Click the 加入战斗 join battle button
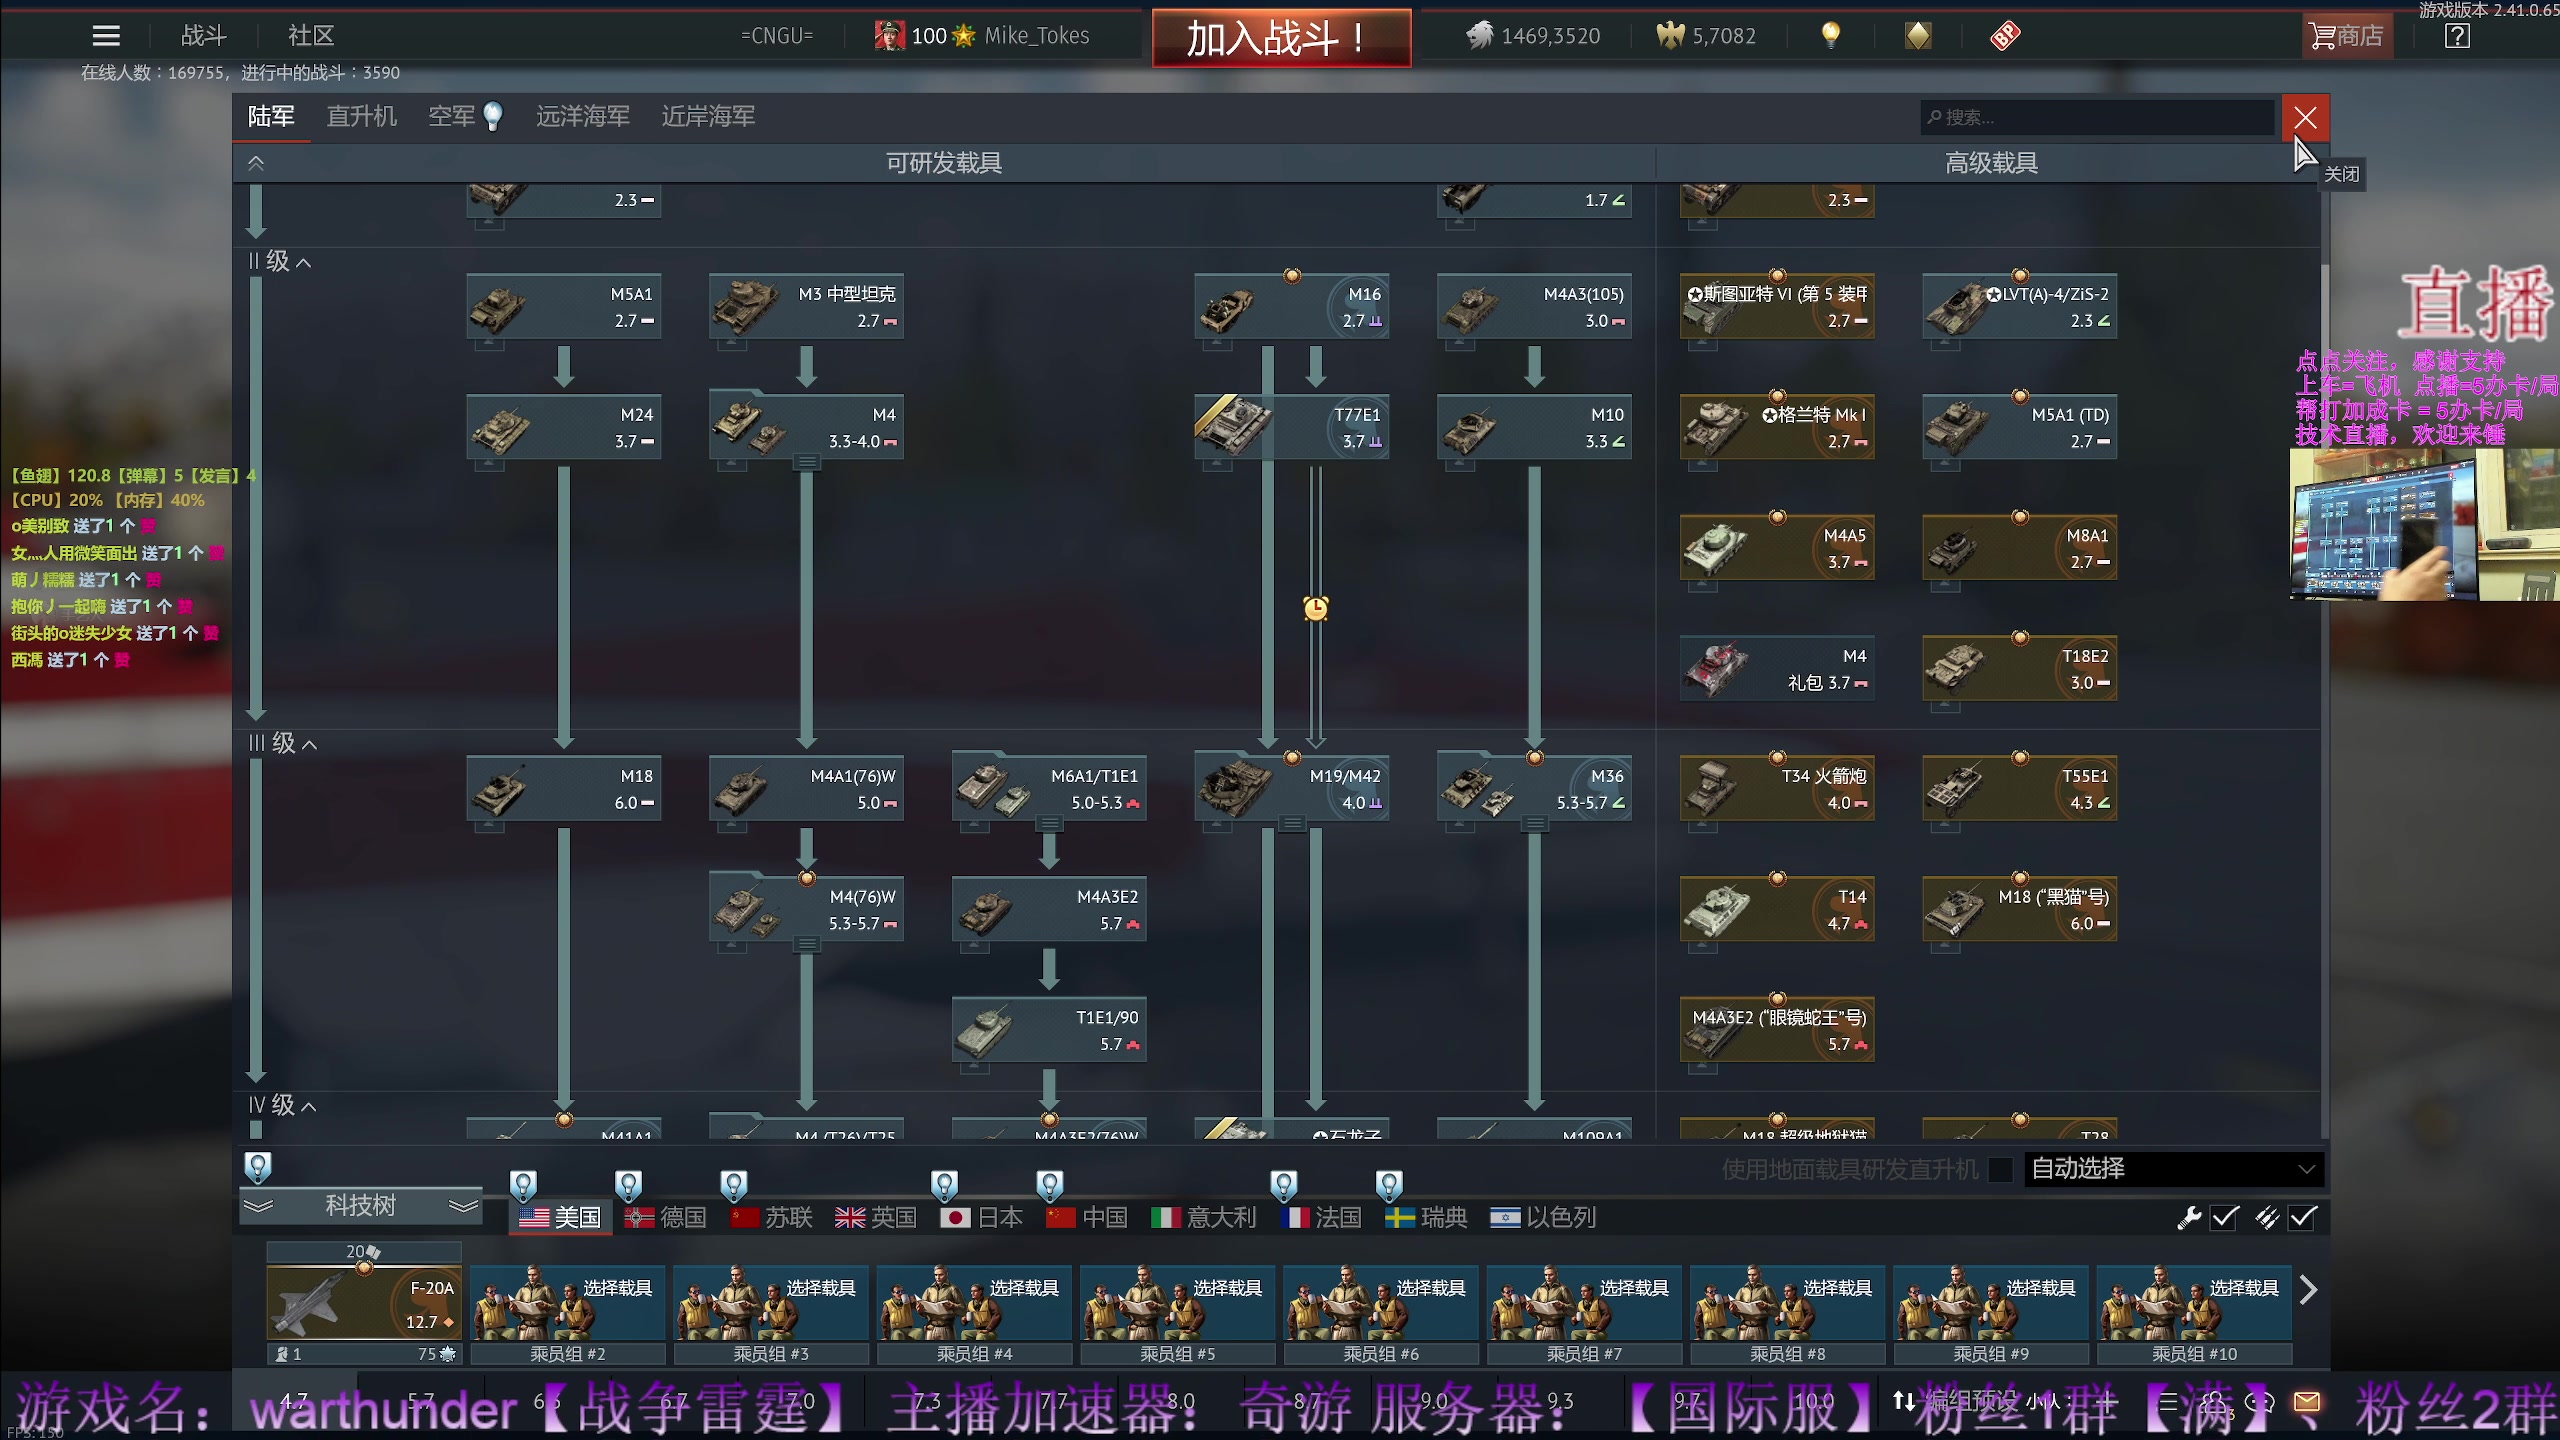 pos(1281,38)
